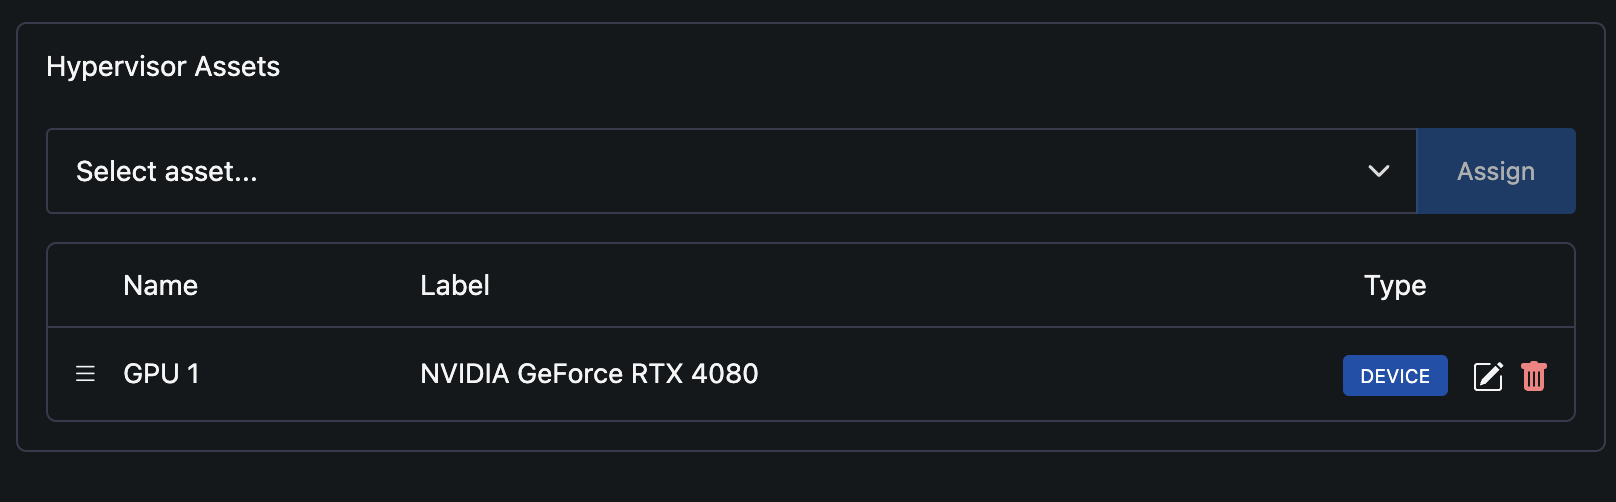The image size is (1616, 502).
Task: Open the 'Select asset...' dropdown
Action: pos(732,171)
